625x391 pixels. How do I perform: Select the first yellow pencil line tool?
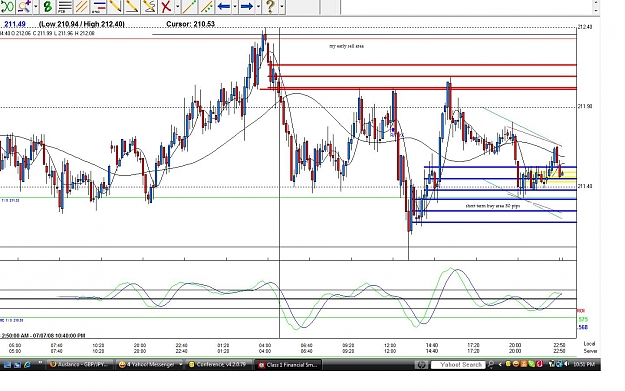pyautogui.click(x=115, y=6)
